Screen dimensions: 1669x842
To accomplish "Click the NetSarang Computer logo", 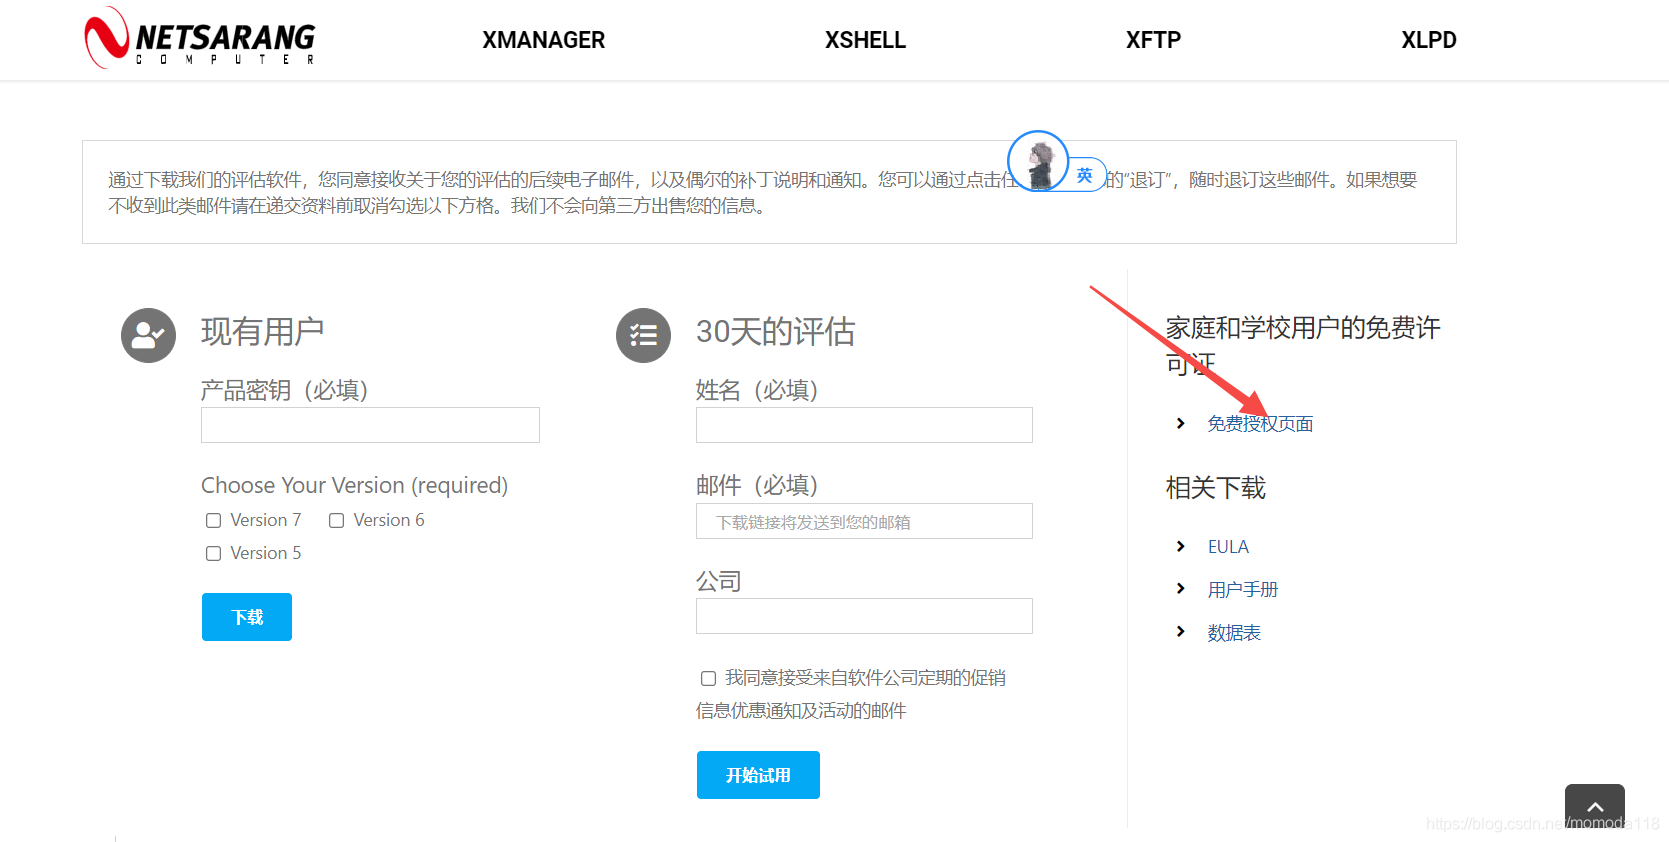I will pyautogui.click(x=200, y=38).
